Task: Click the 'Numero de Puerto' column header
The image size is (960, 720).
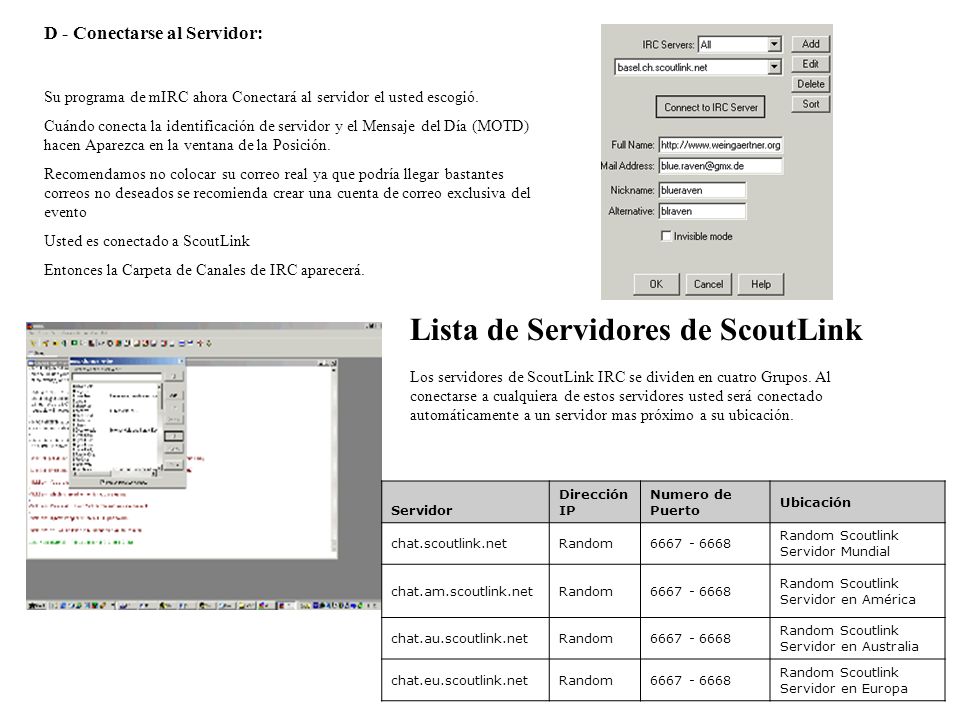Action: point(705,502)
